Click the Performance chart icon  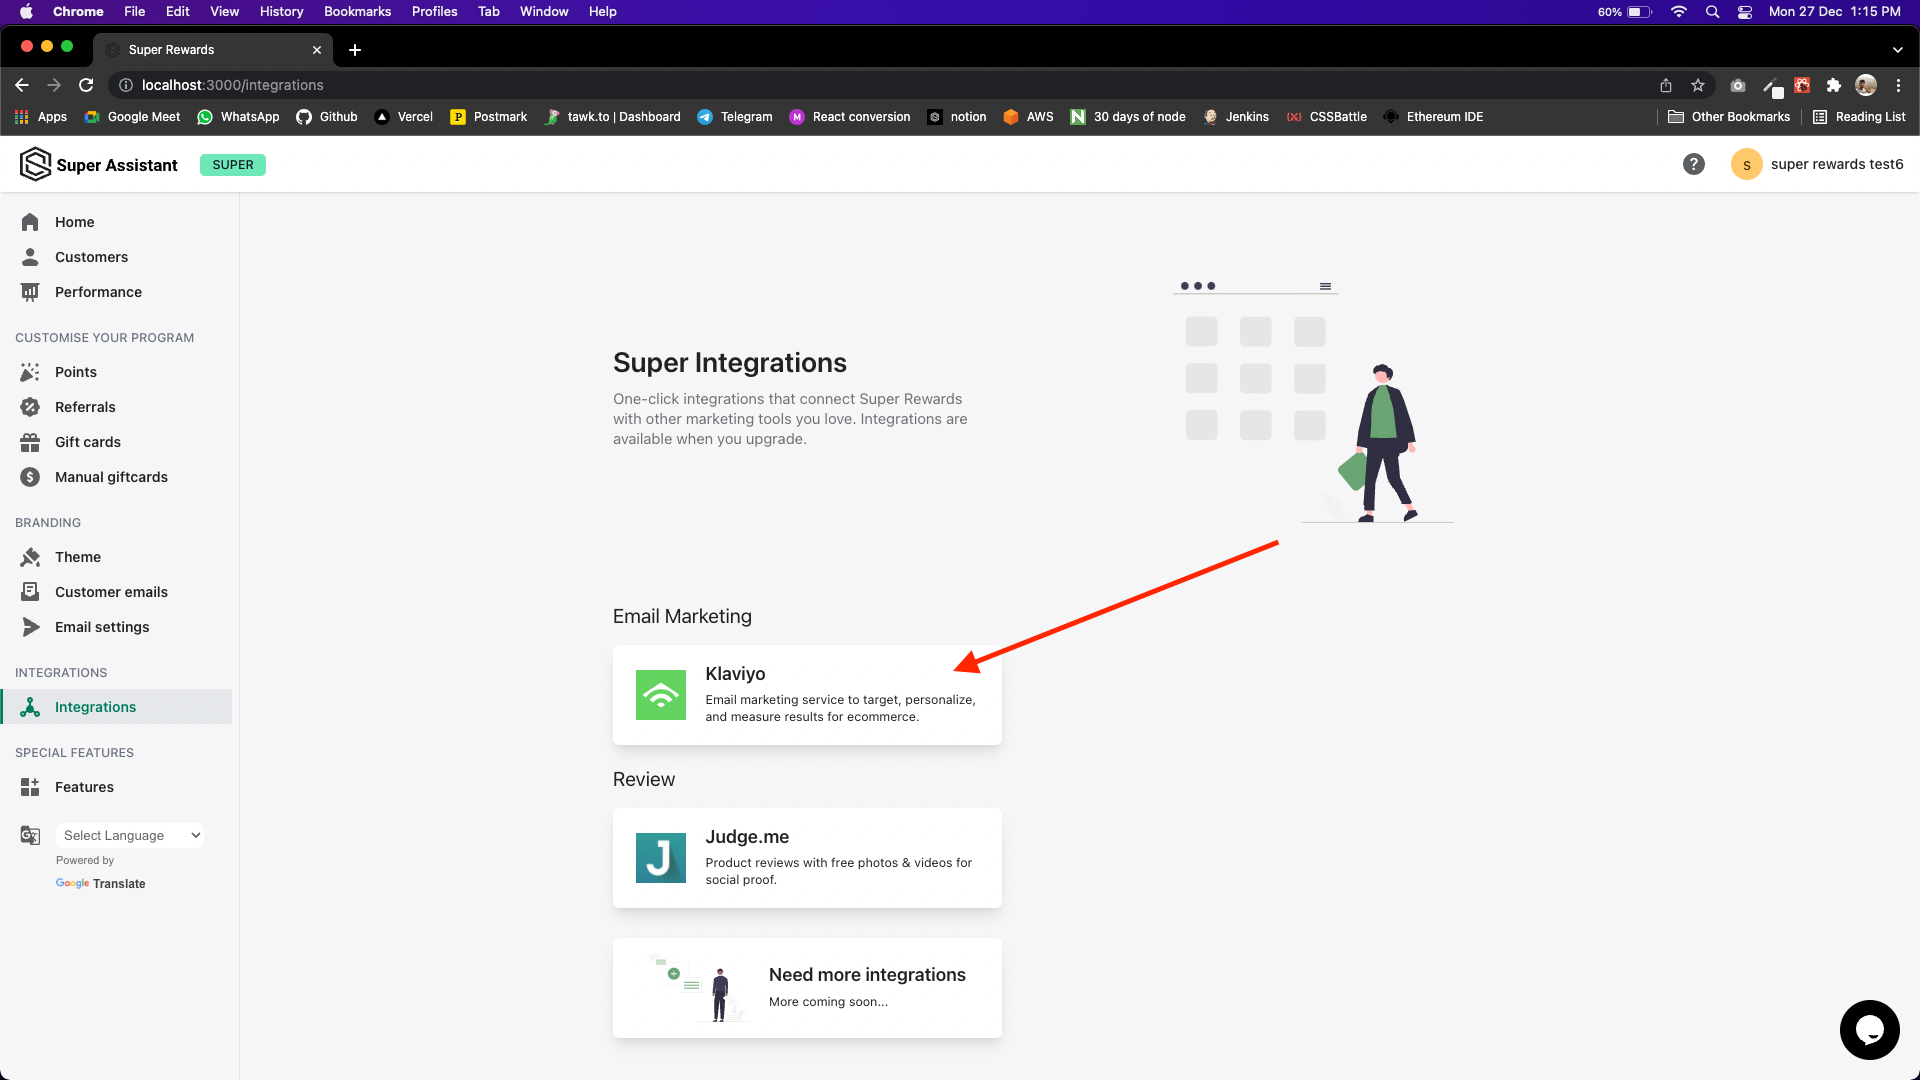(30, 292)
